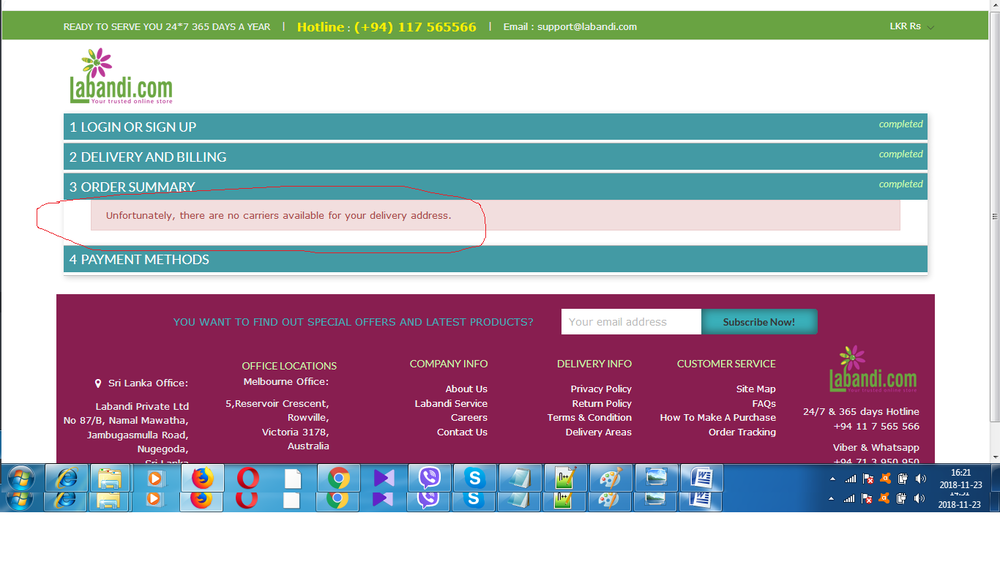Open the Privacy Policy link
The height and width of the screenshot is (562, 1000).
(601, 388)
